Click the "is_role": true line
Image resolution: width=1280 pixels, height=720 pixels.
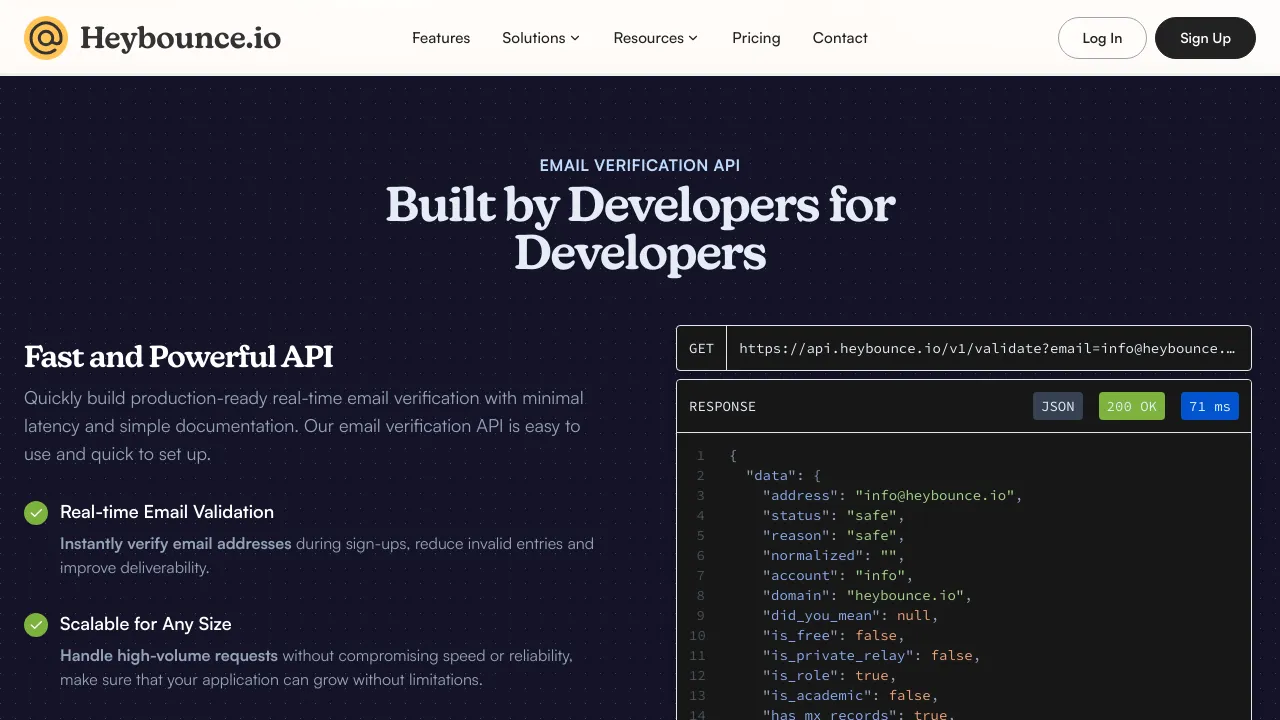pyautogui.click(x=829, y=675)
